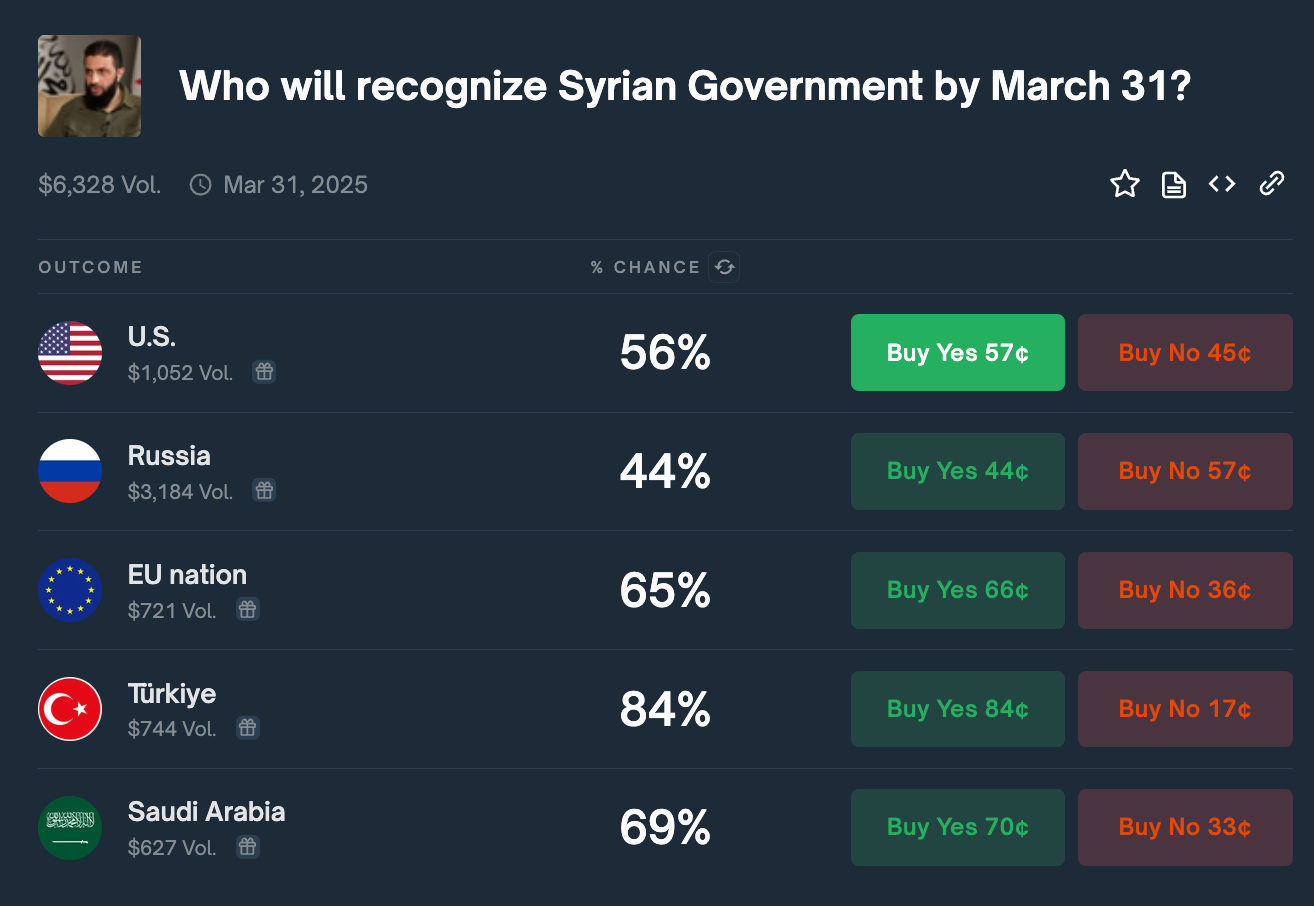The height and width of the screenshot is (906, 1314).
Task: Click the star favorite icon
Action: pos(1125,184)
